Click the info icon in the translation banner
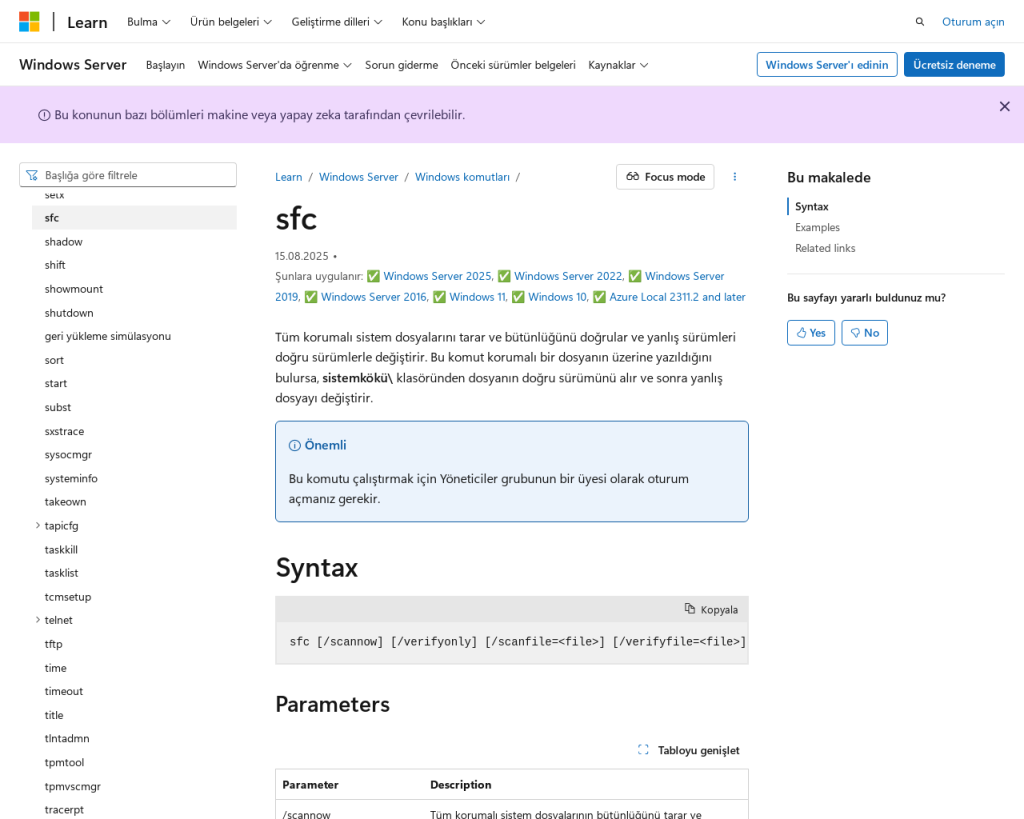Image resolution: width=1024 pixels, height=819 pixels. [44, 115]
